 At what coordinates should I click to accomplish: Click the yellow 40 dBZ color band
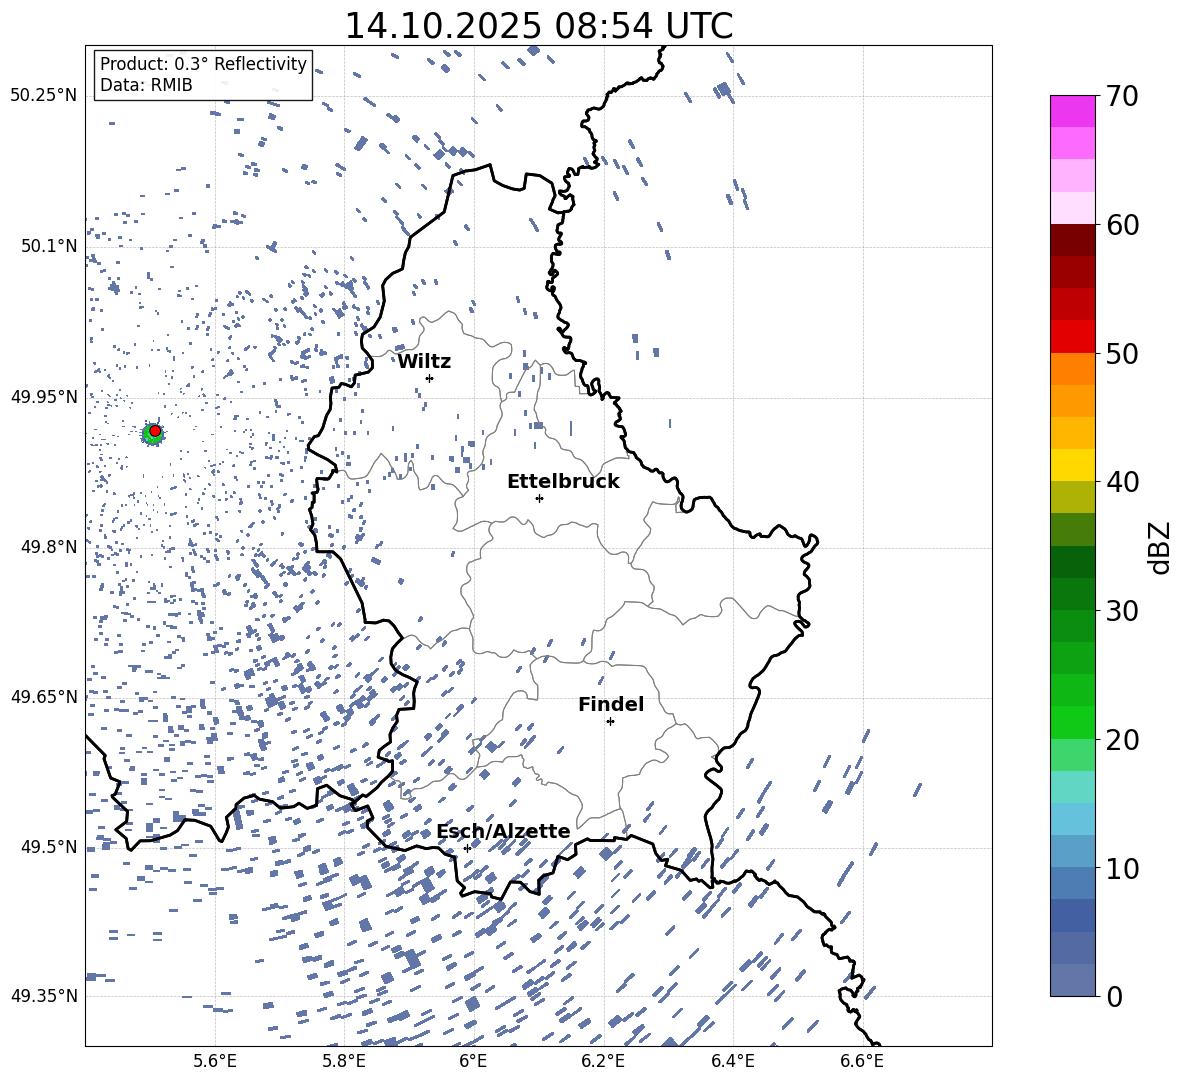tap(1072, 465)
